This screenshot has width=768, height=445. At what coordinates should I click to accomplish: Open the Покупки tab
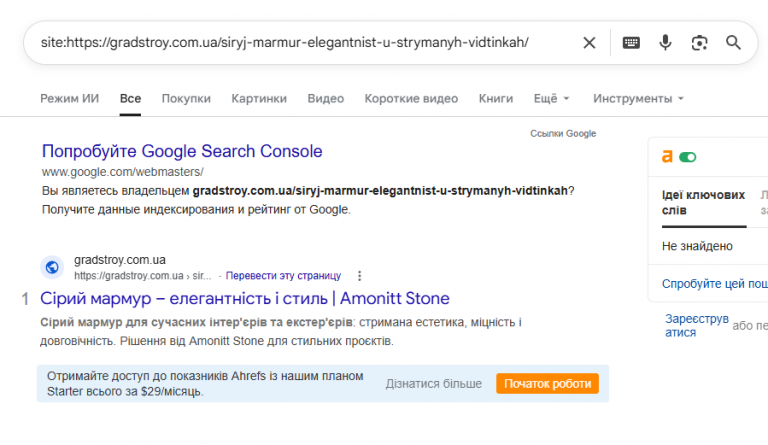tap(186, 98)
